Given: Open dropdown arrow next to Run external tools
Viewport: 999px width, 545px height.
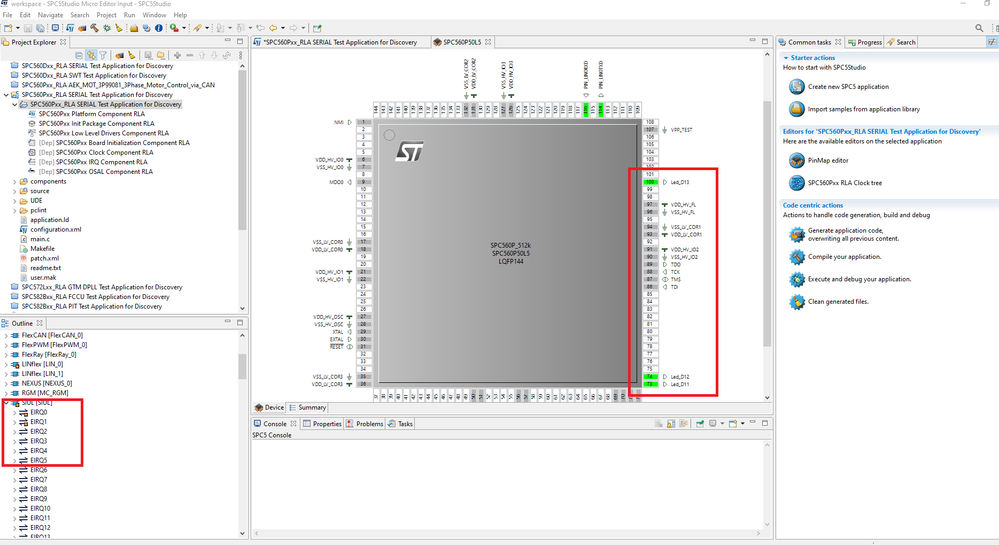Looking at the screenshot, I should tap(184, 28).
